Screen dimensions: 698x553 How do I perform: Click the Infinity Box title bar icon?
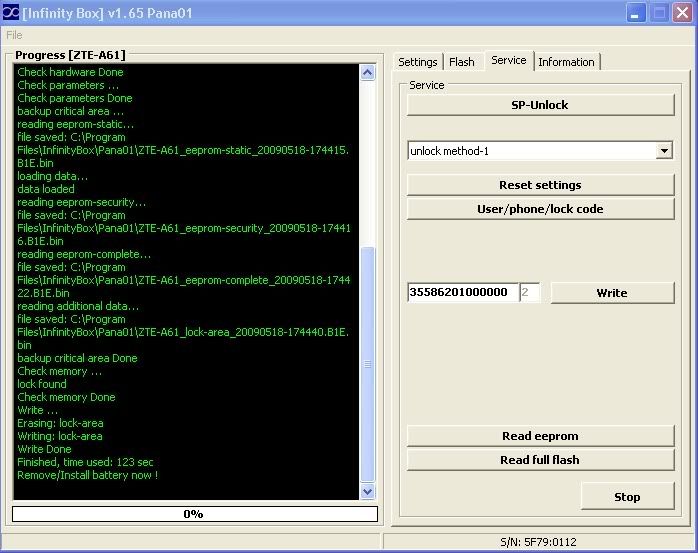coord(11,12)
